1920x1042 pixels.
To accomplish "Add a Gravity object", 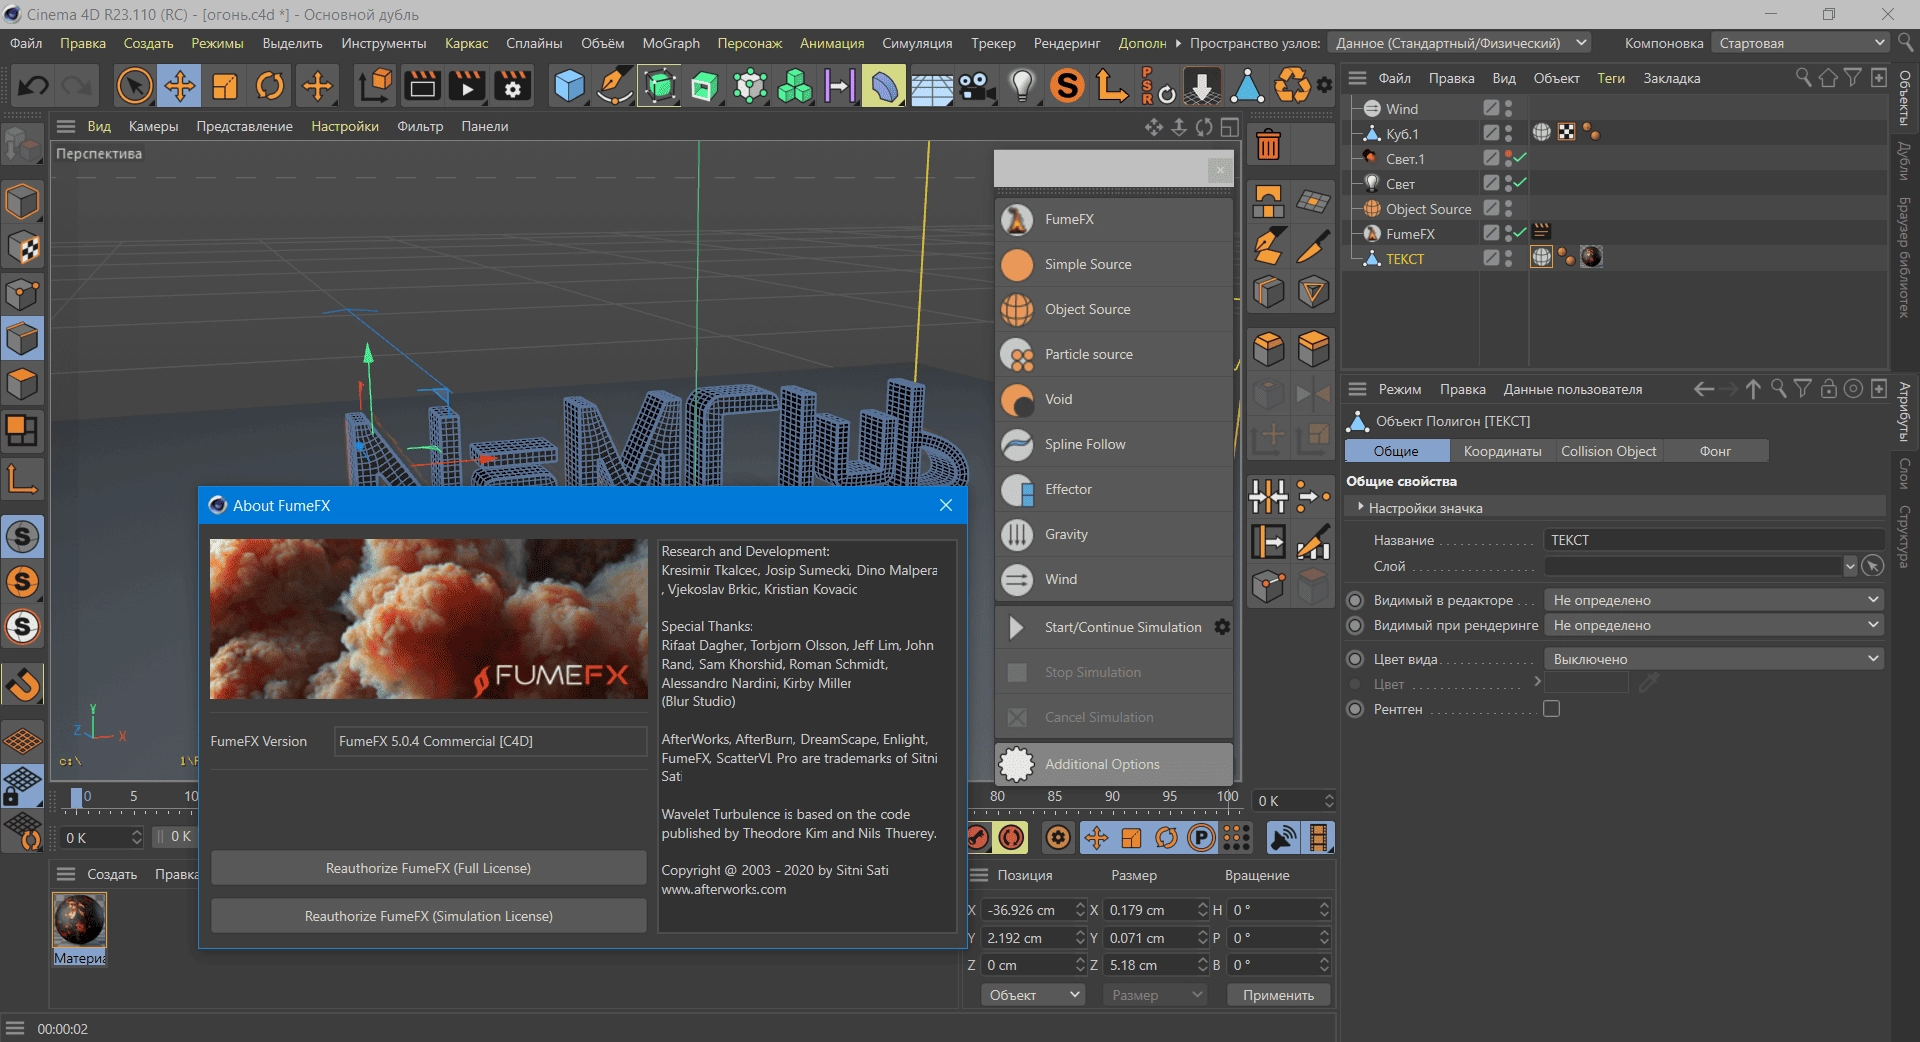I will click(1113, 534).
